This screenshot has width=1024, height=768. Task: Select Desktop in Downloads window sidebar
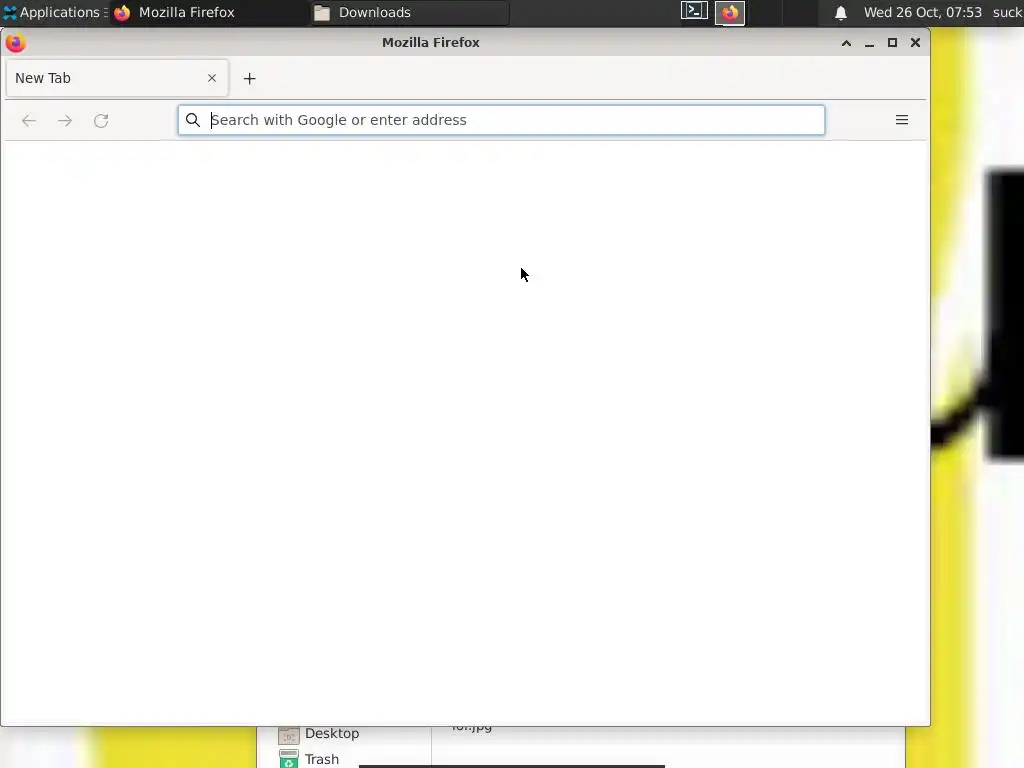click(x=319, y=734)
